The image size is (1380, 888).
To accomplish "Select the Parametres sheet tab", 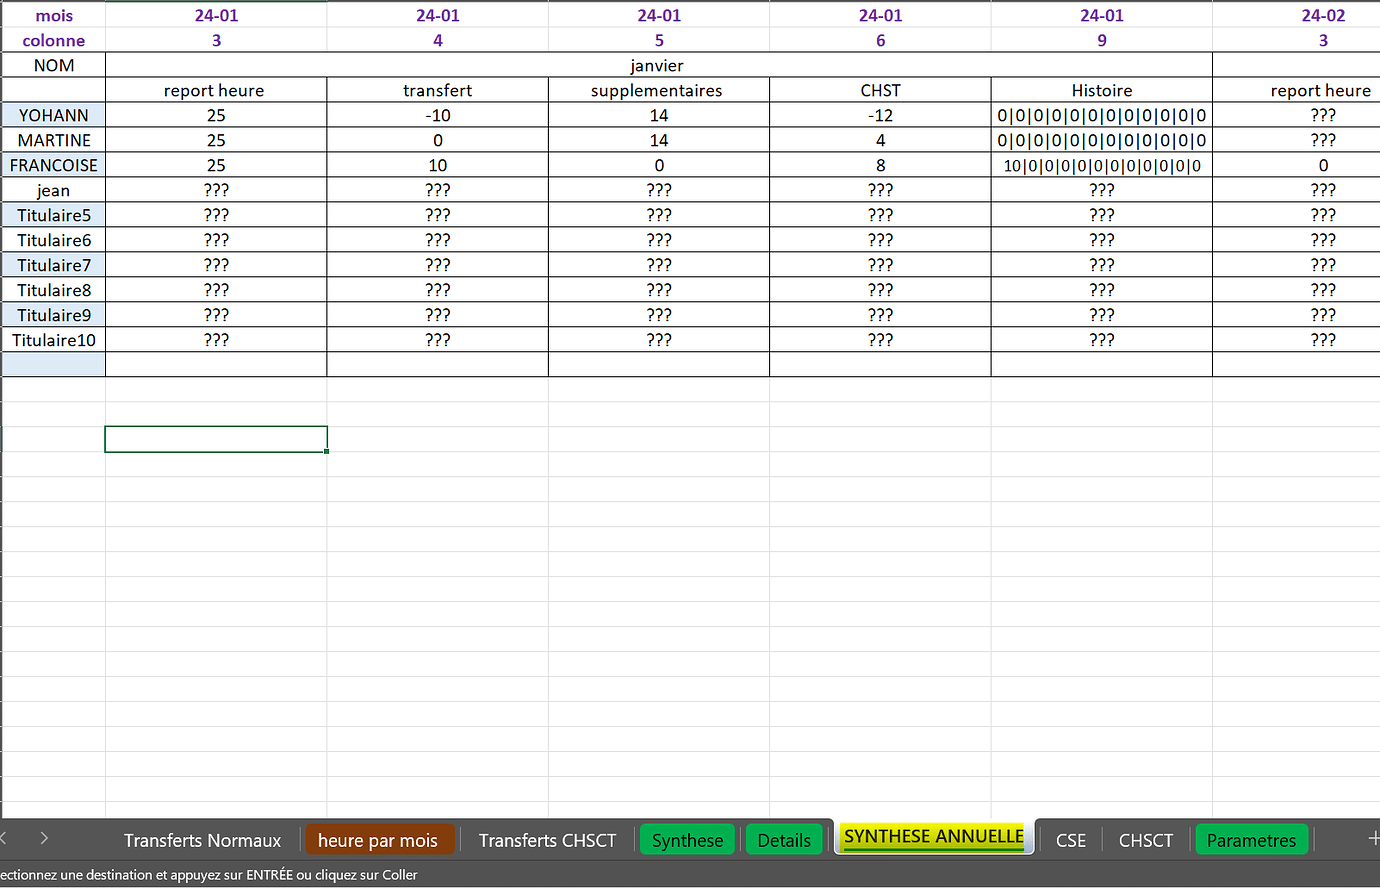I will 1251,840.
